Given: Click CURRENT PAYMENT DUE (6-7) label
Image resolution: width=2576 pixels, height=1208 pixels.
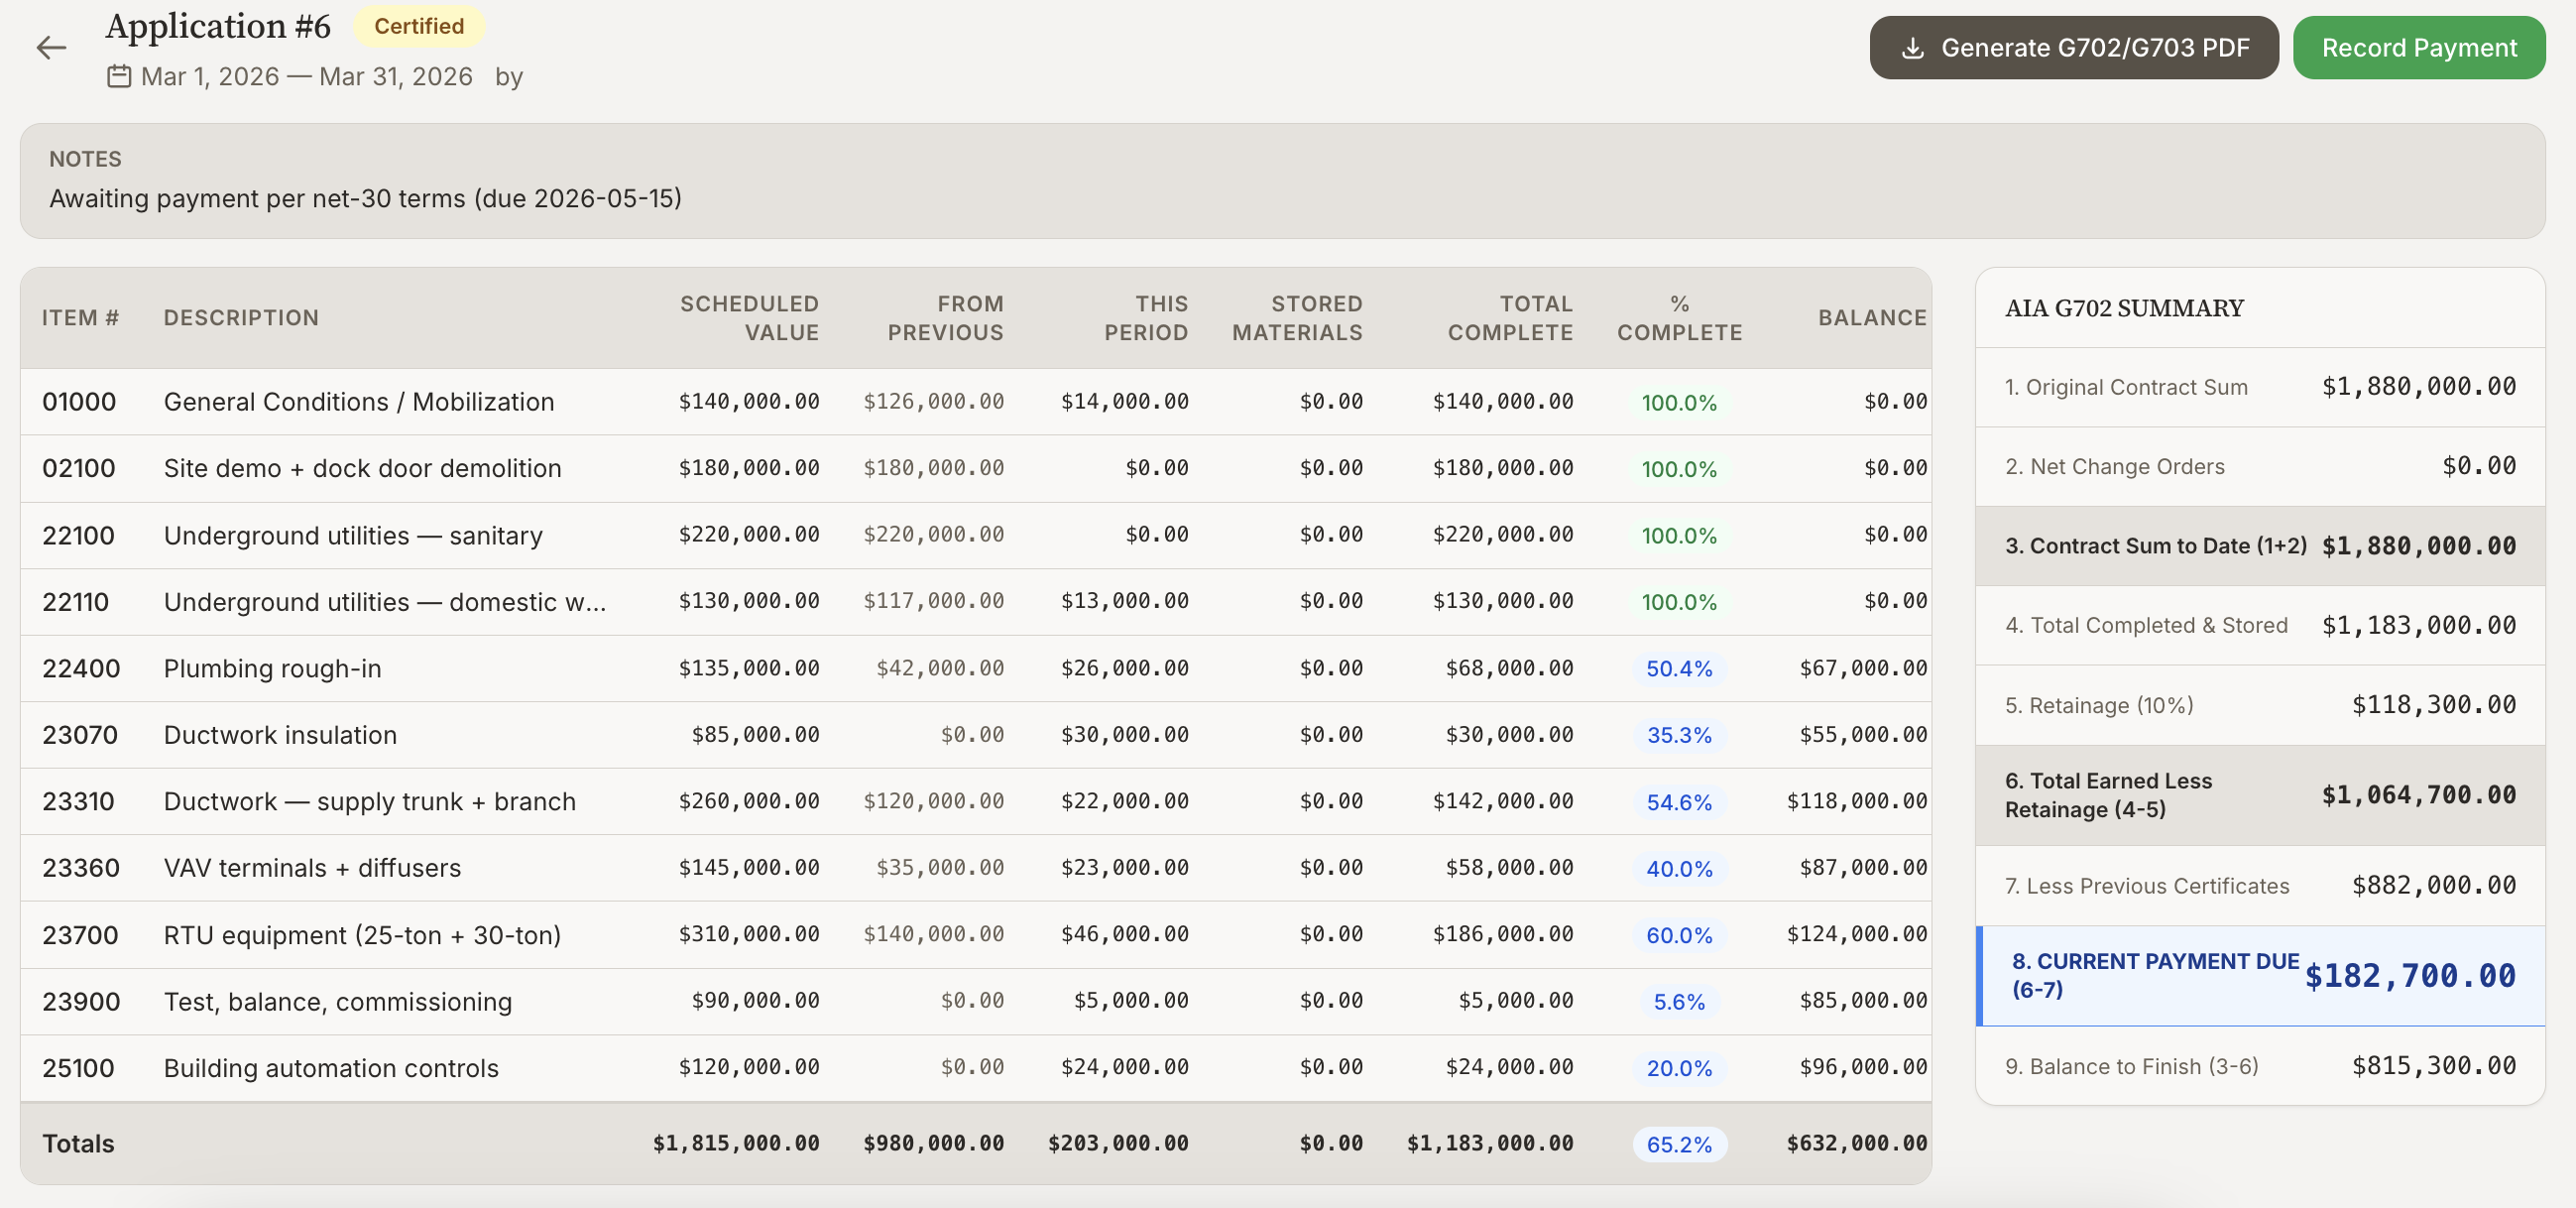Looking at the screenshot, I should click(x=2155, y=975).
